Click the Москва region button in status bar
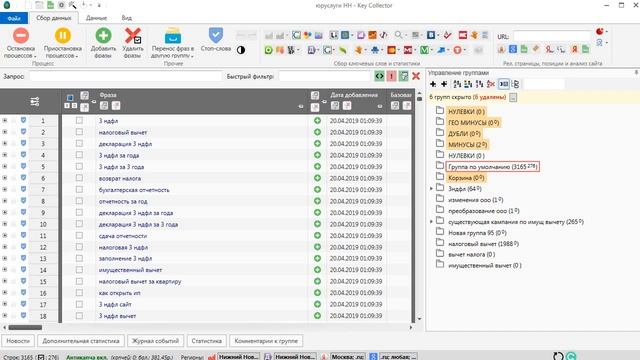 [348, 357]
